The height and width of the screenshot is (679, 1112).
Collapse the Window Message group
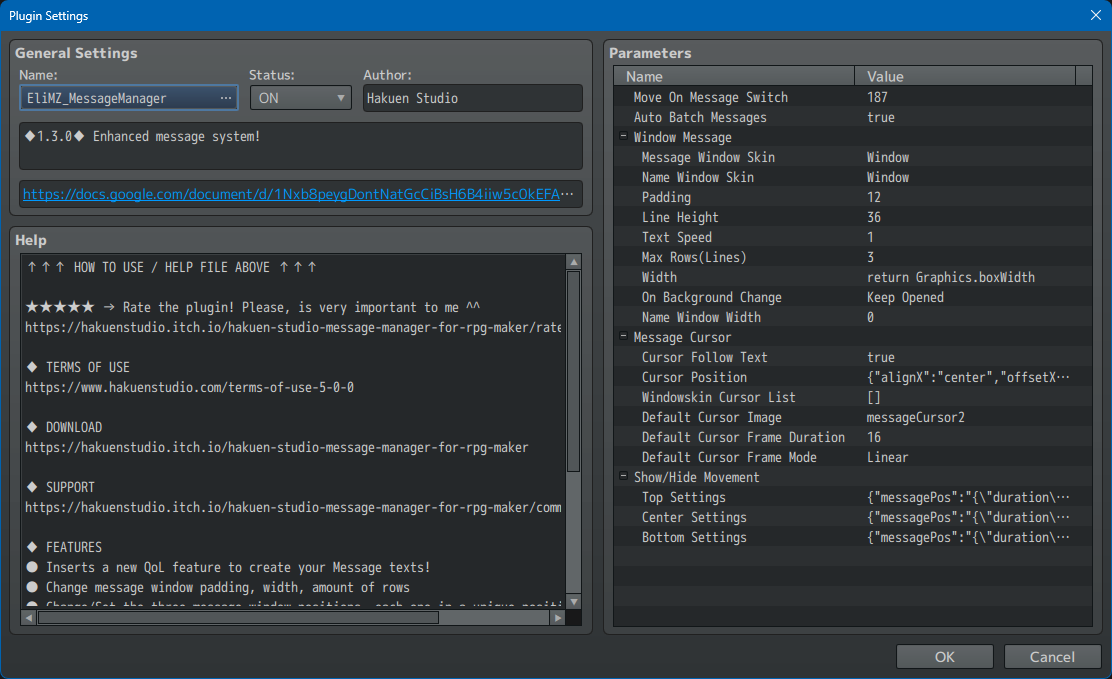pos(623,136)
